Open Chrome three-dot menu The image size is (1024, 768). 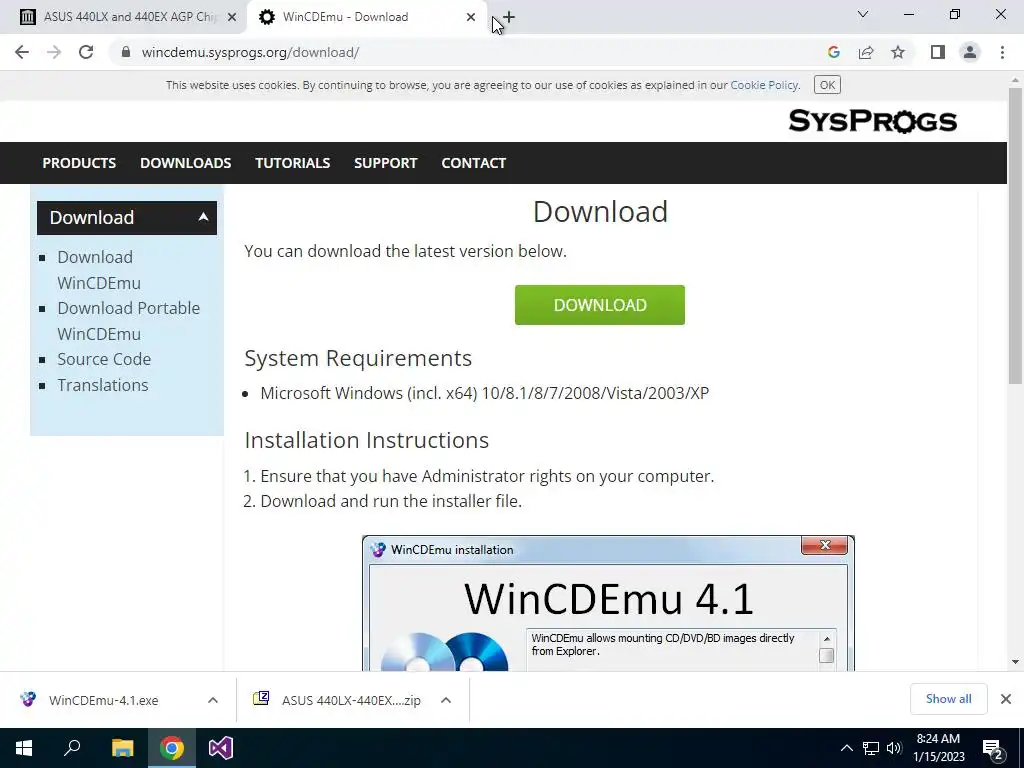pyautogui.click(x=1002, y=52)
